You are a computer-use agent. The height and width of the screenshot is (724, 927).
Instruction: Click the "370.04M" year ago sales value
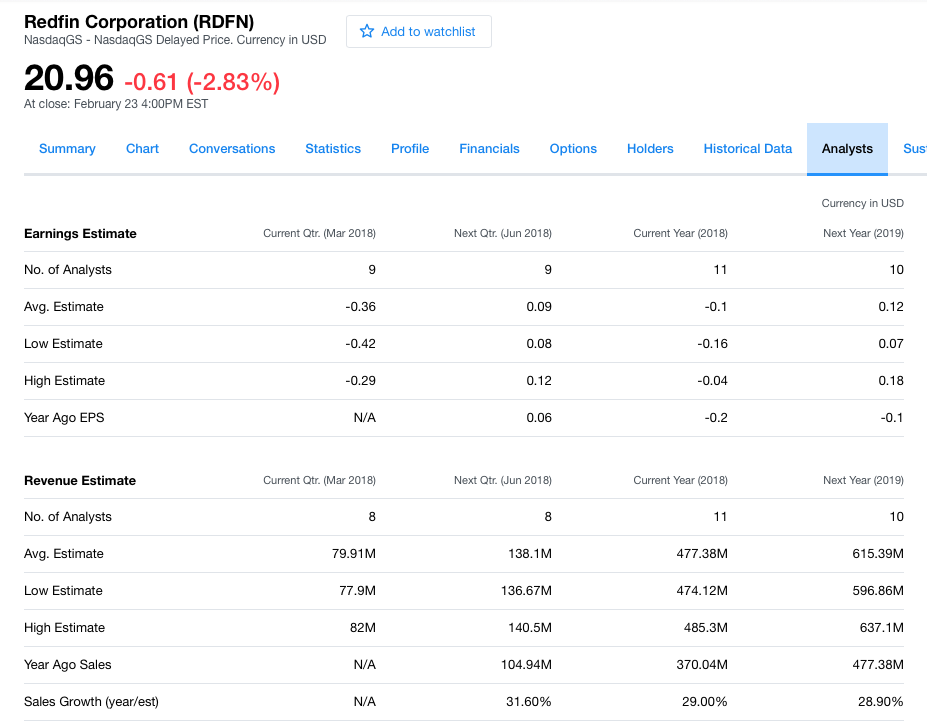[x=702, y=665]
